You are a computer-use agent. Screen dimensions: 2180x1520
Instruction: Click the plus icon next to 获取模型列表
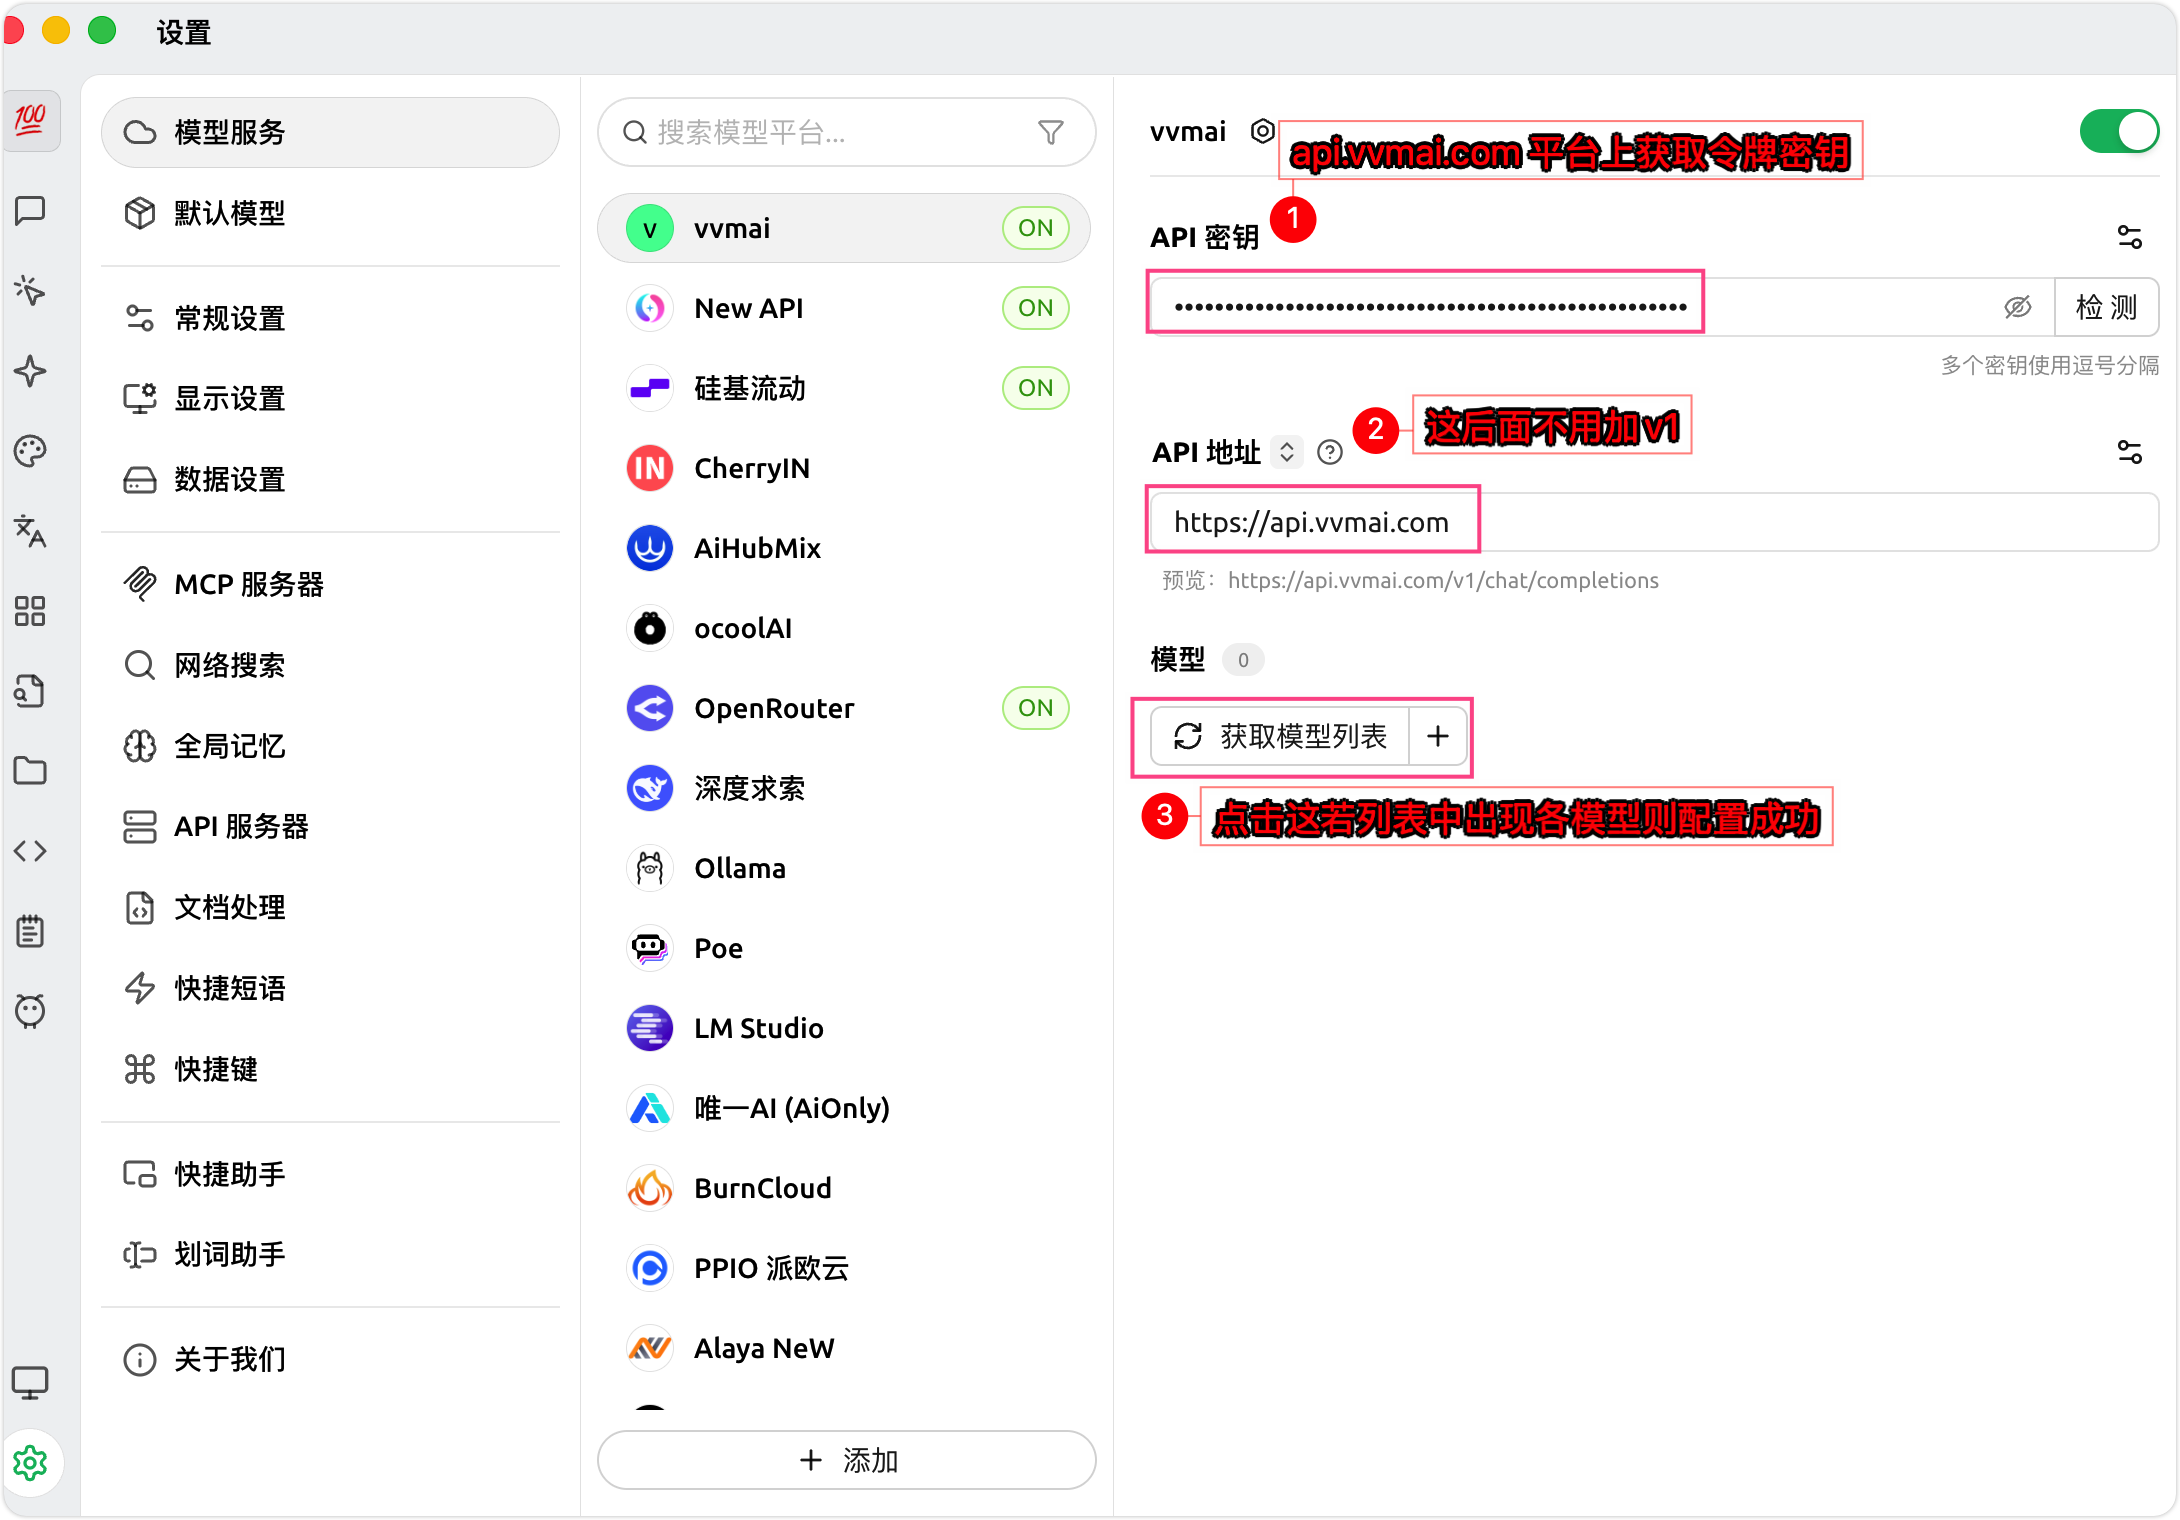click(1438, 737)
